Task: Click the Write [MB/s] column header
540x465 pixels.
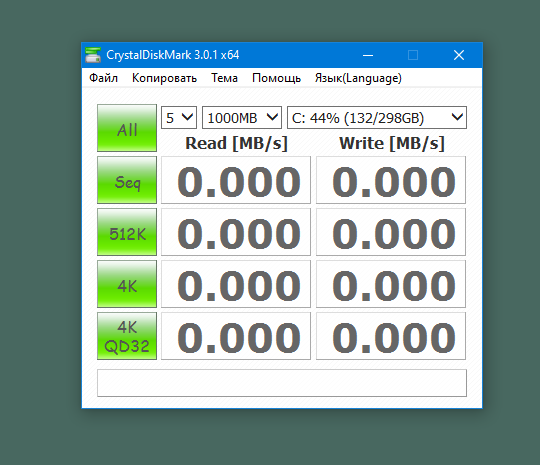Action: (x=392, y=143)
